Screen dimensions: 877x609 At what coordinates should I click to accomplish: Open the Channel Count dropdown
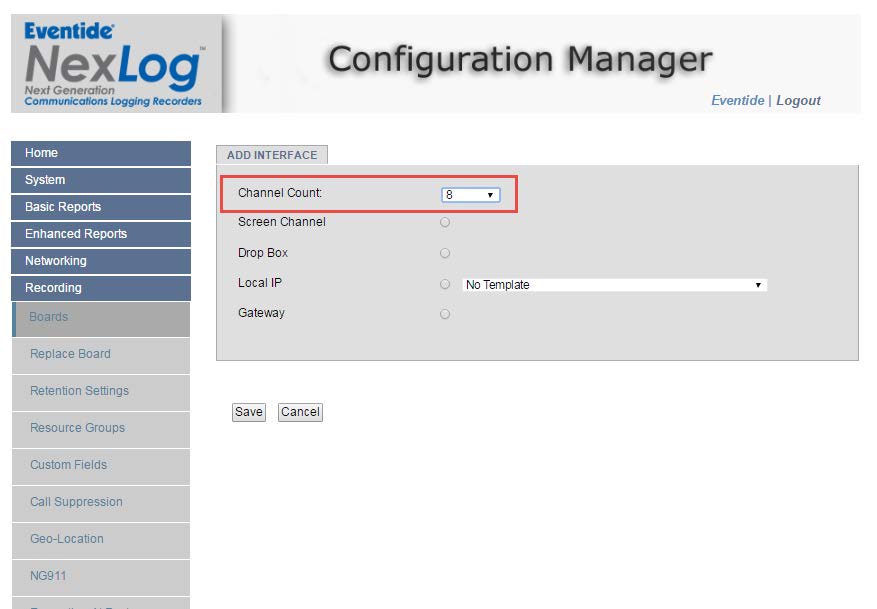click(x=470, y=194)
